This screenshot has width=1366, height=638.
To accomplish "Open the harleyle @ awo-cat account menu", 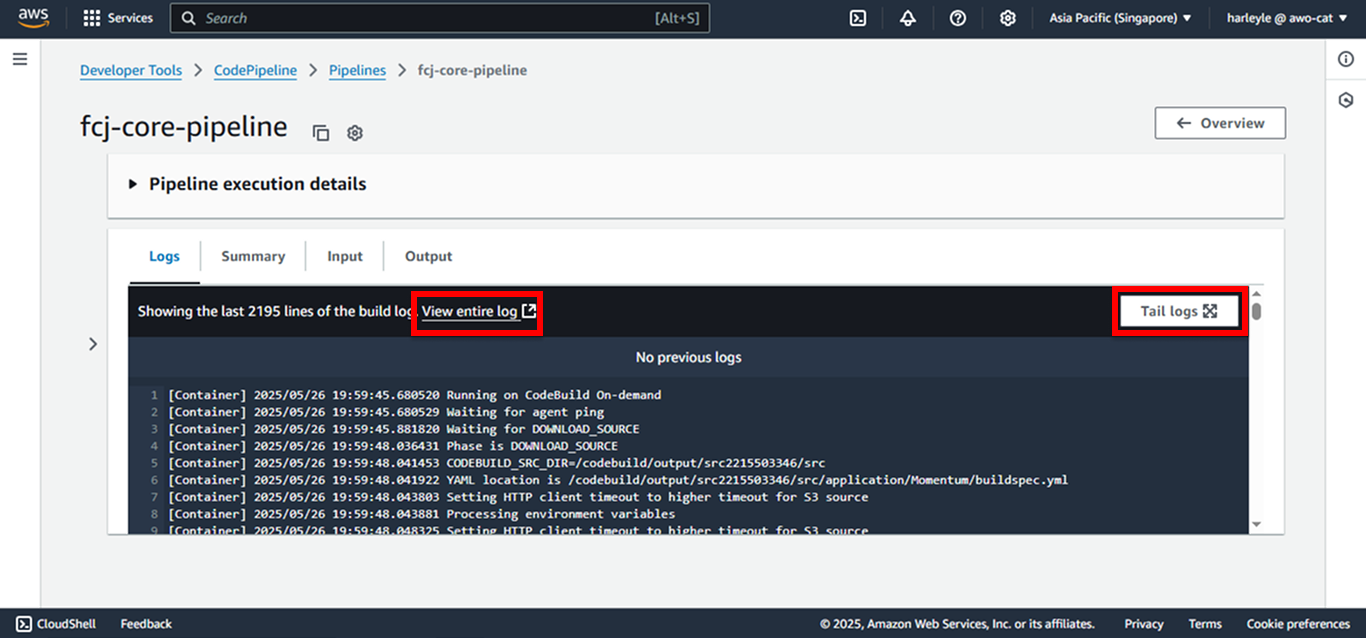I will (1288, 18).
